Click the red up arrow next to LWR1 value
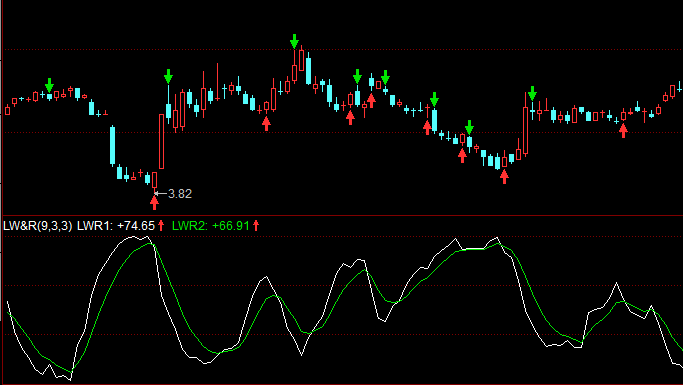The width and height of the screenshot is (683, 385). (x=161, y=226)
